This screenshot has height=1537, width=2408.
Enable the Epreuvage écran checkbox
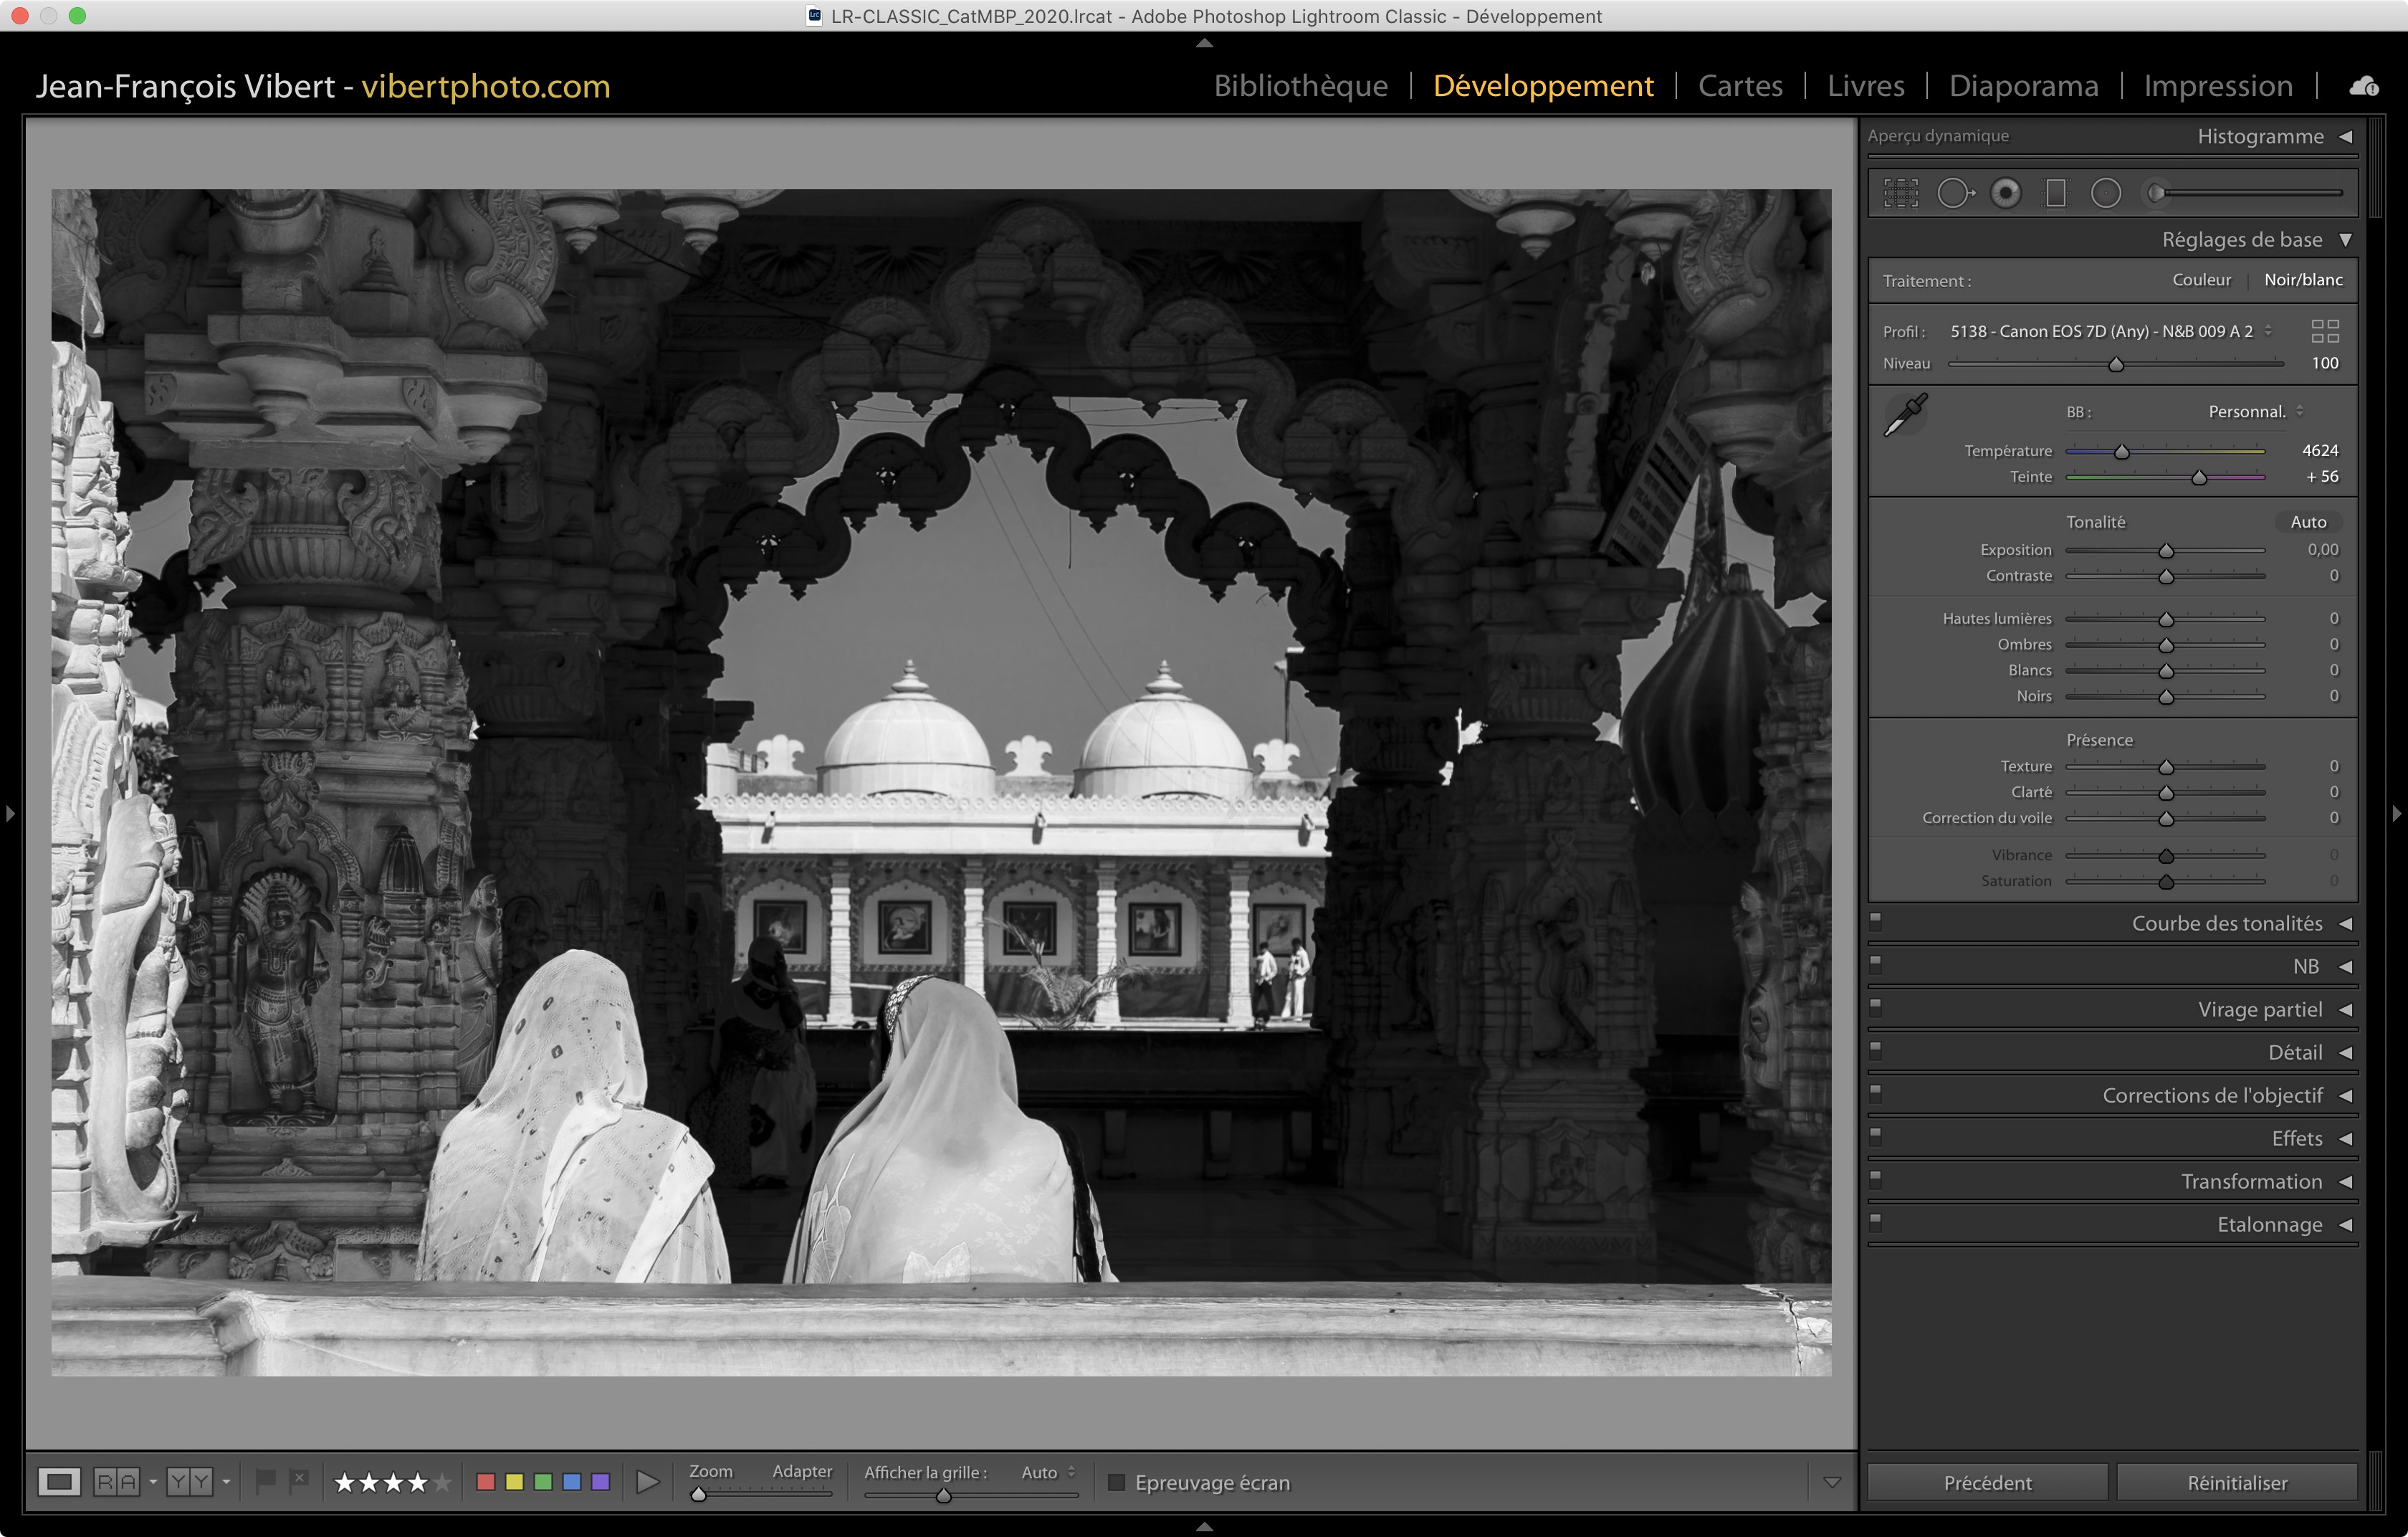point(1117,1482)
